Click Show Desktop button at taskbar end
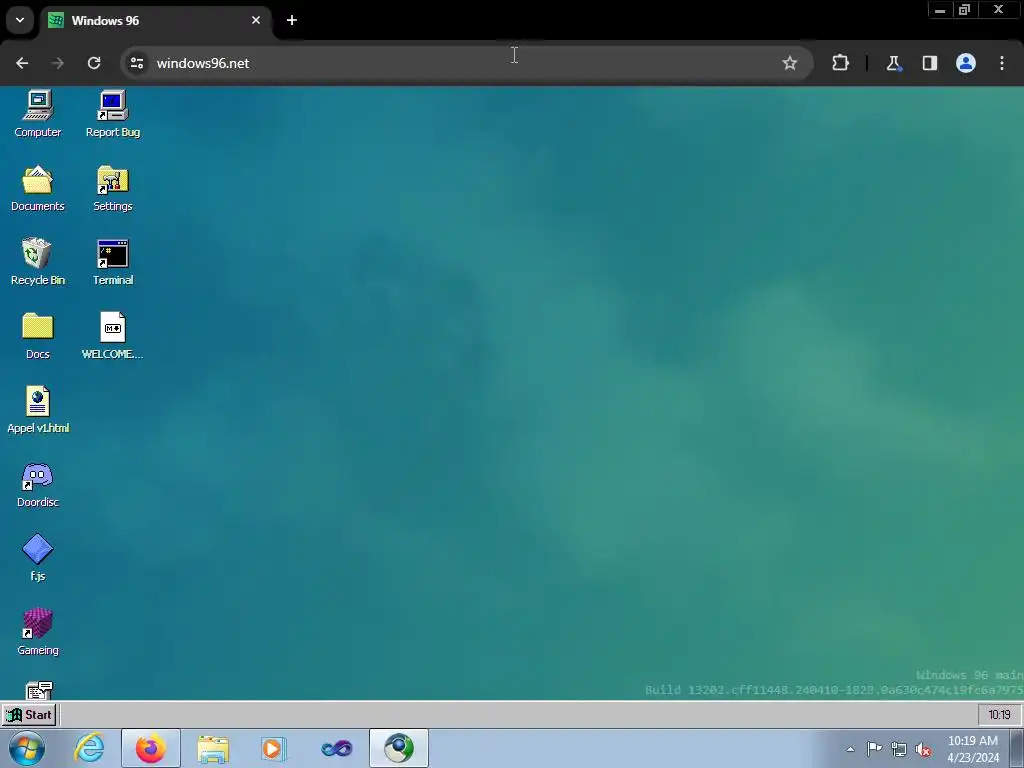This screenshot has height=768, width=1024. (x=1017, y=748)
